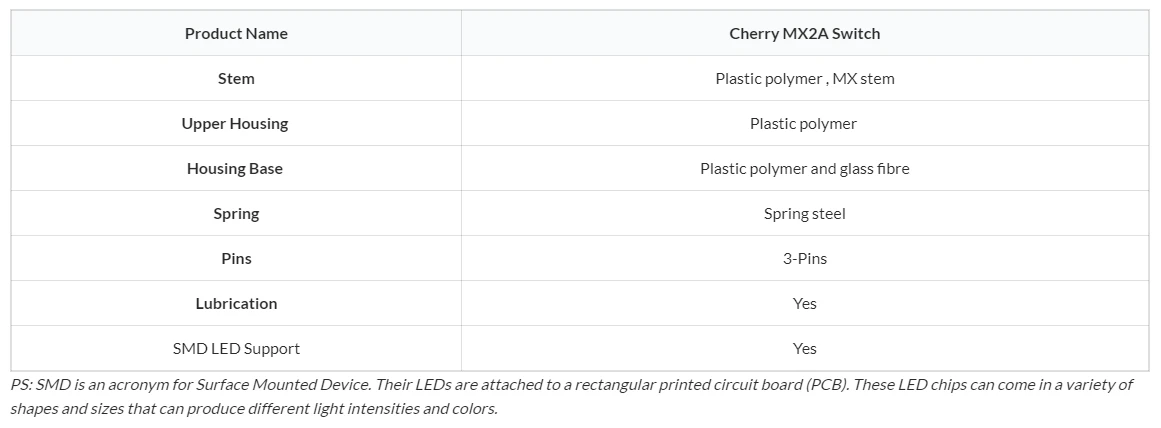Screen dimensions: 1161x428
Task: Click the PS: SMD acronym note text
Action: click(572, 396)
